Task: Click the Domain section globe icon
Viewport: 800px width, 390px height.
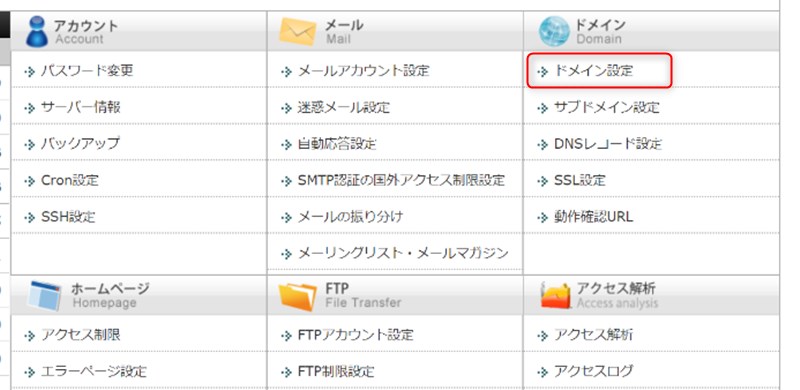Action: coord(554,31)
